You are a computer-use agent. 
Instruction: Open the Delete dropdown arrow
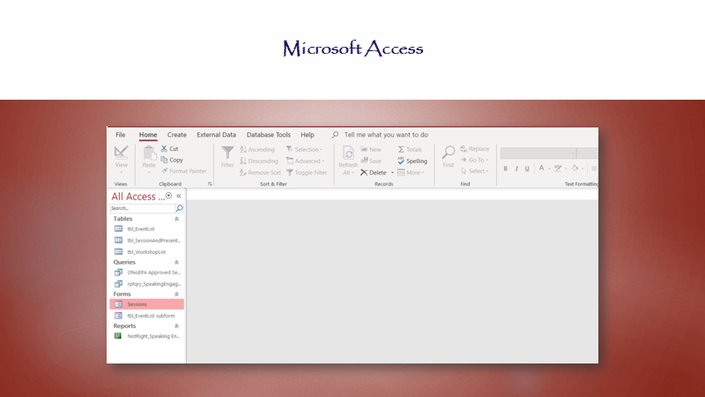point(392,173)
